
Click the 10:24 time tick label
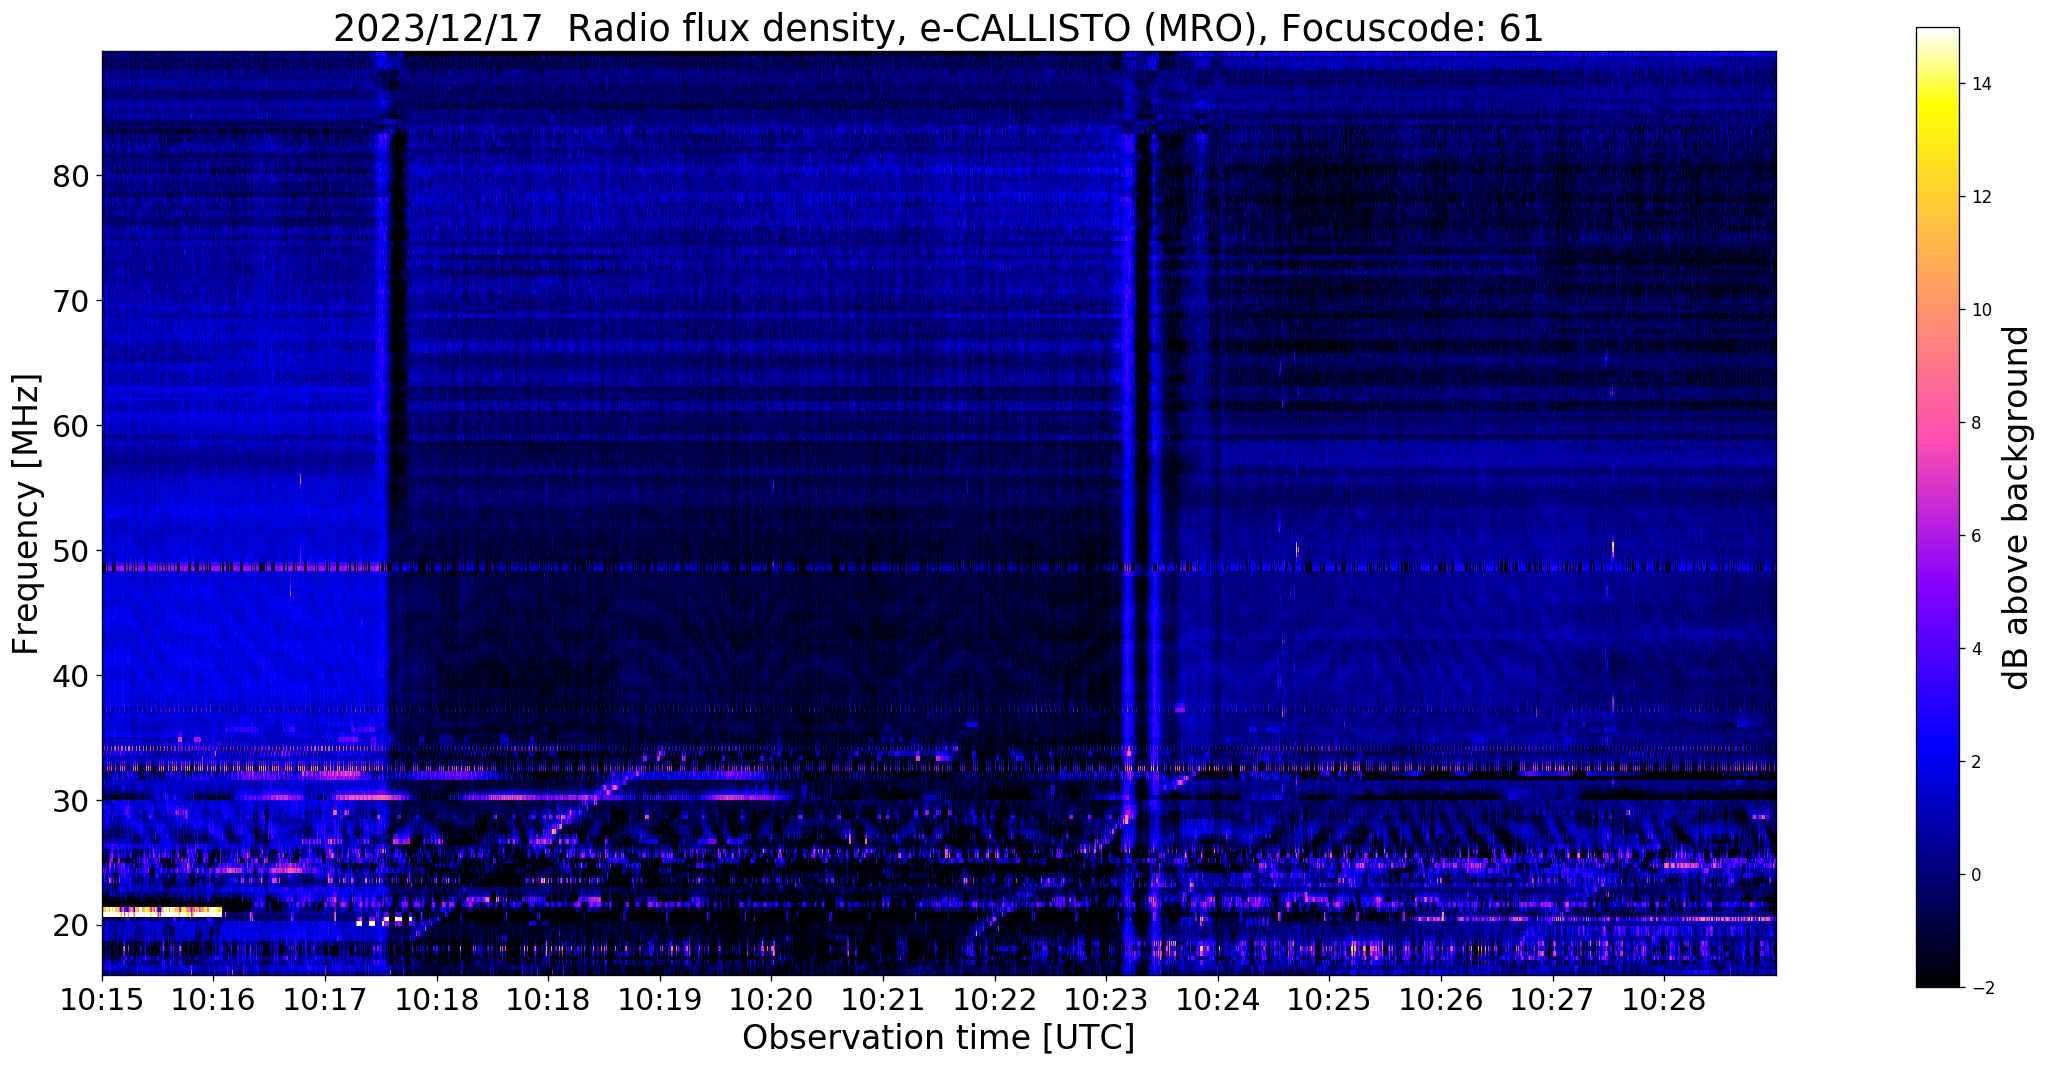click(1217, 1000)
